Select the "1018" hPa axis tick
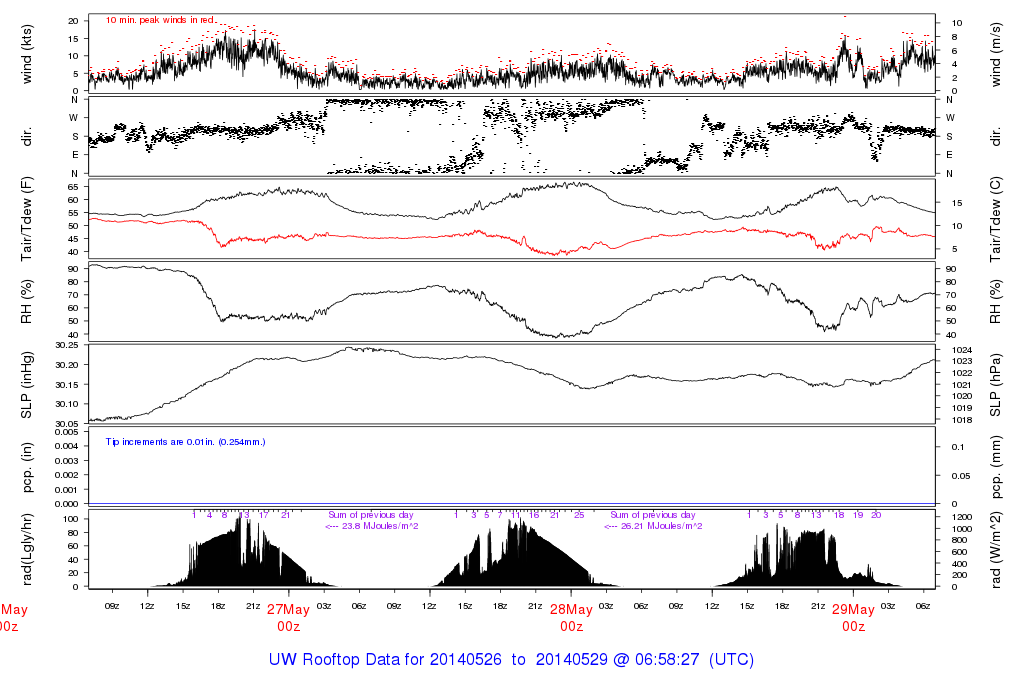Screen dimensions: 1024x700 [963, 420]
